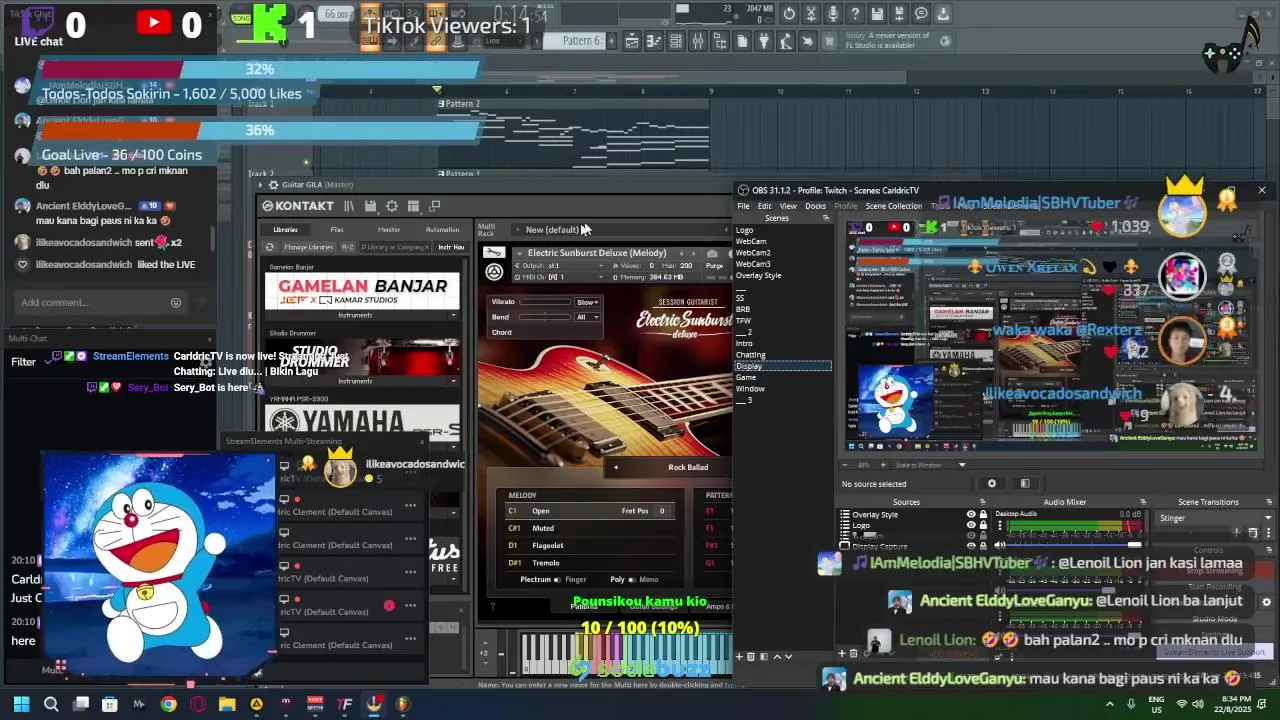Click the snapshot camera icon in Kontakt instrument header
This screenshot has height=720, width=1280.
click(711, 254)
